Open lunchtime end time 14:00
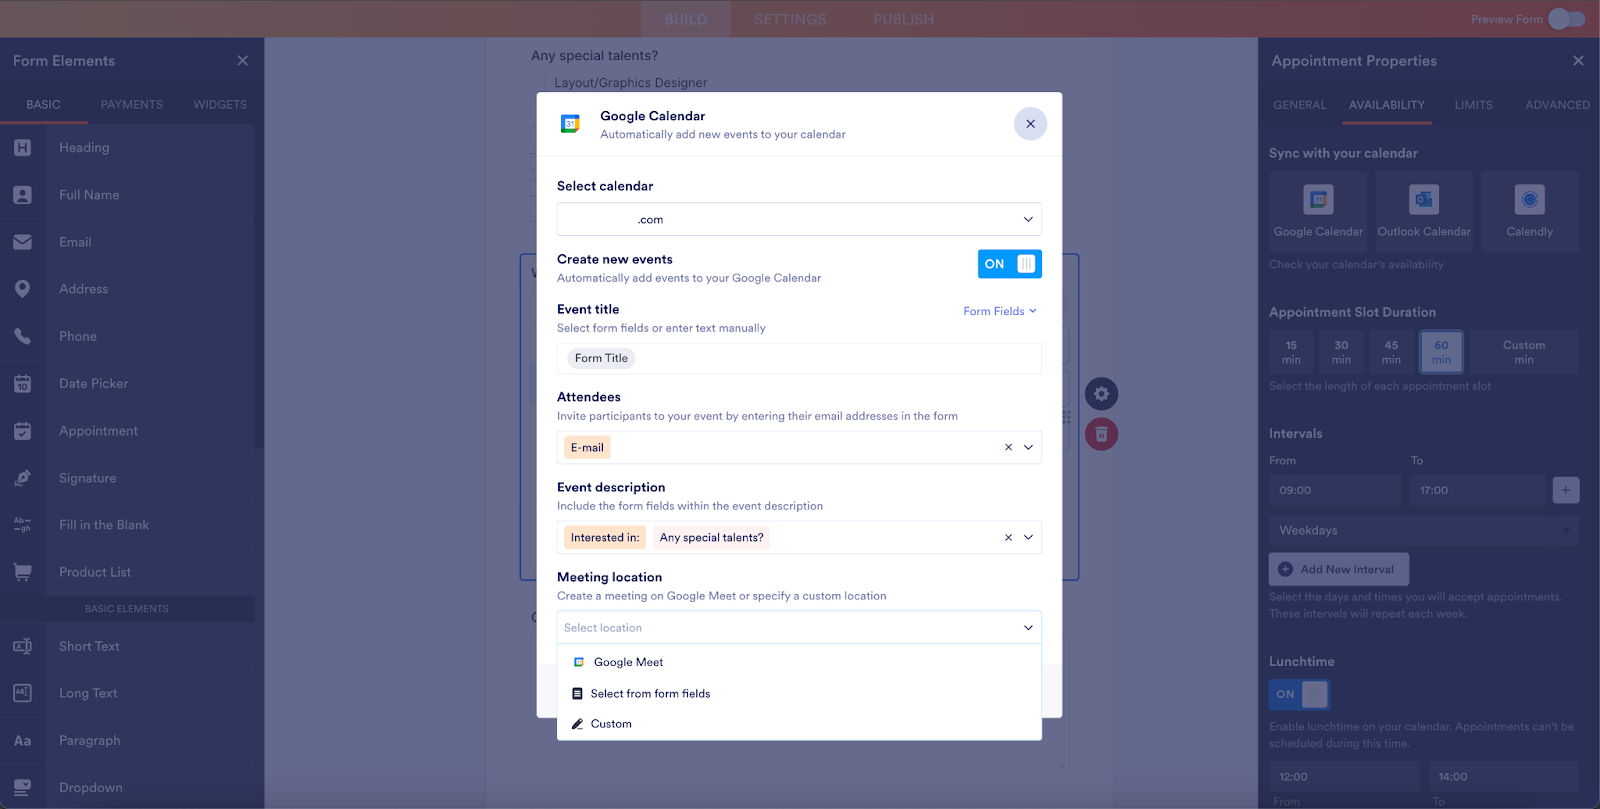This screenshot has height=809, width=1600. 1504,777
